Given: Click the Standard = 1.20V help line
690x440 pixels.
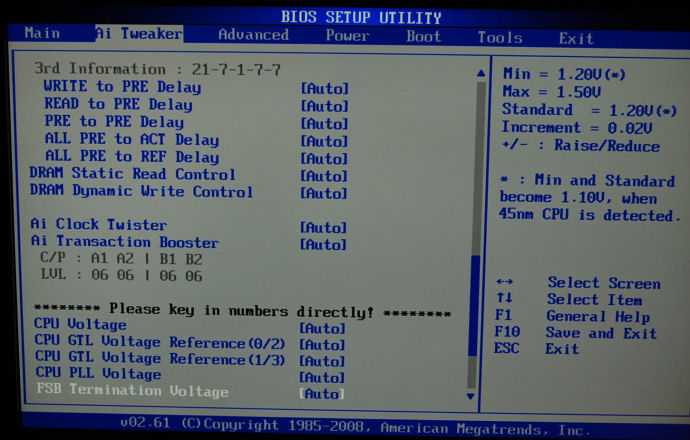Looking at the screenshot, I should coord(590,110).
